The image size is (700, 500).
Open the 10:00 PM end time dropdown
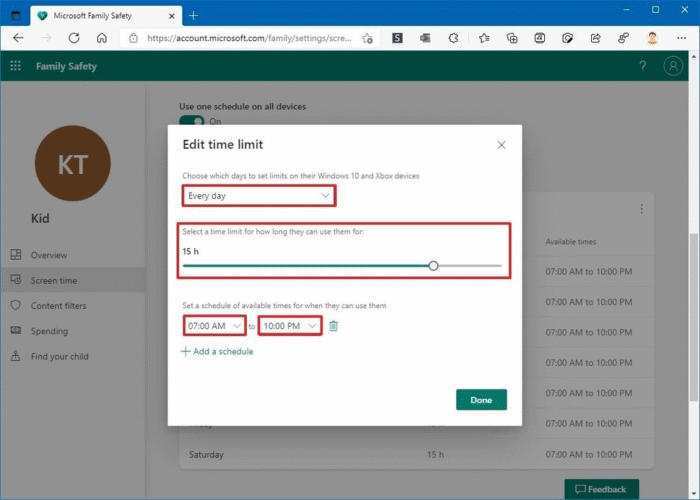point(290,326)
